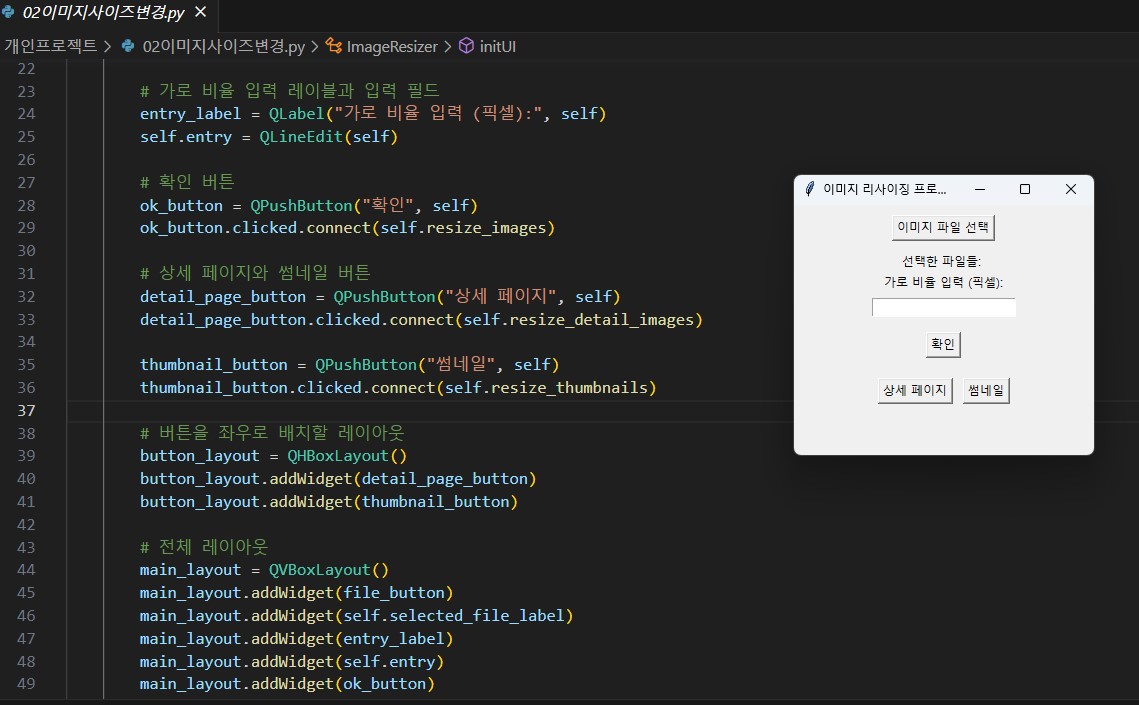
Task: Minimize the 이미지 리사이징 window
Action: (980, 189)
